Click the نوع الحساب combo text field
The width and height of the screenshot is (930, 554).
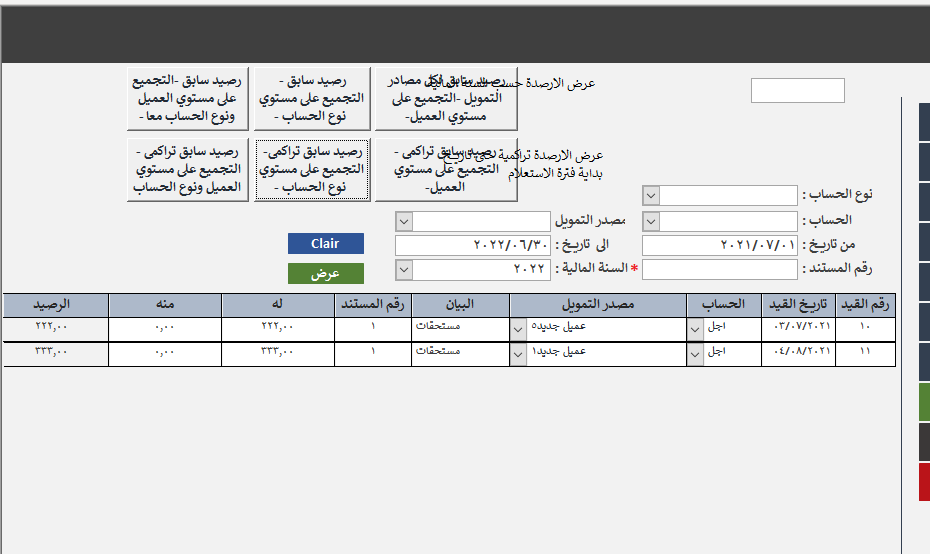728,195
